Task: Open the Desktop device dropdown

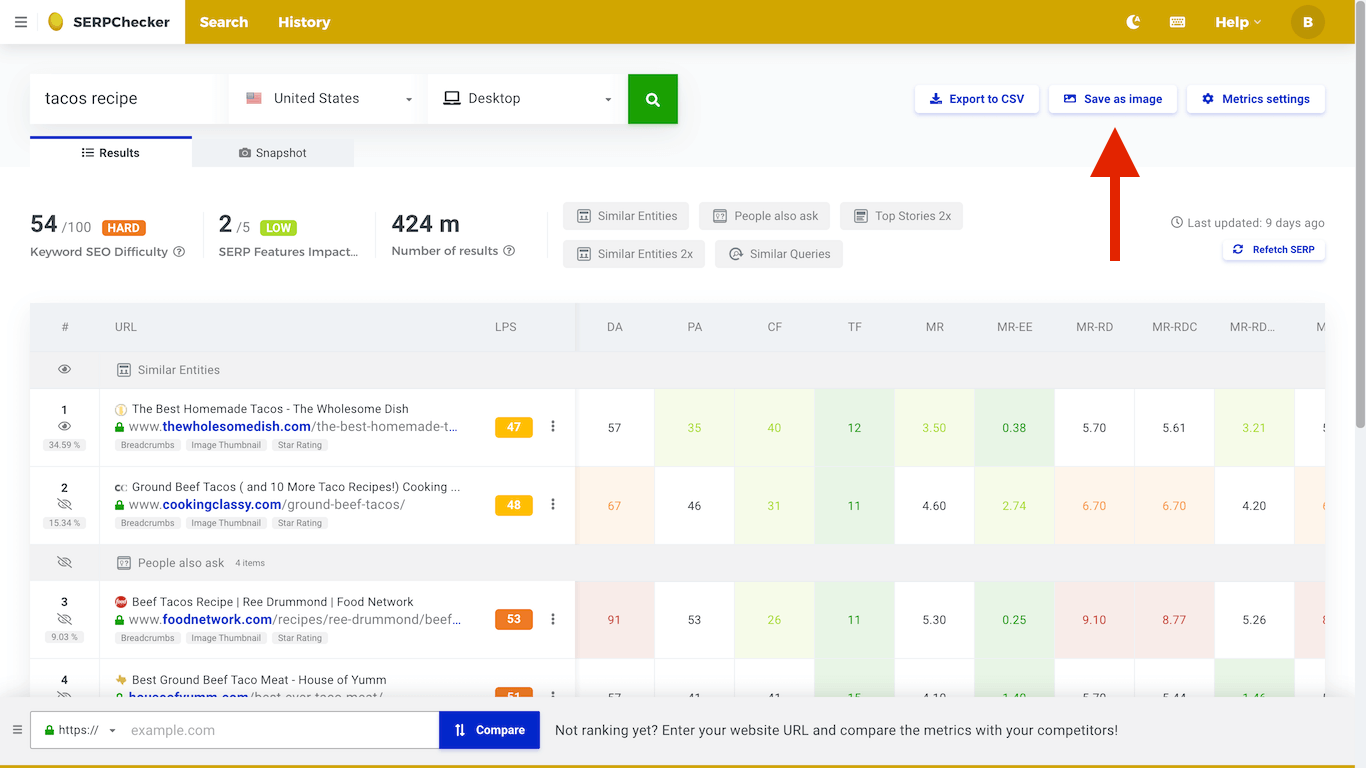Action: click(527, 99)
